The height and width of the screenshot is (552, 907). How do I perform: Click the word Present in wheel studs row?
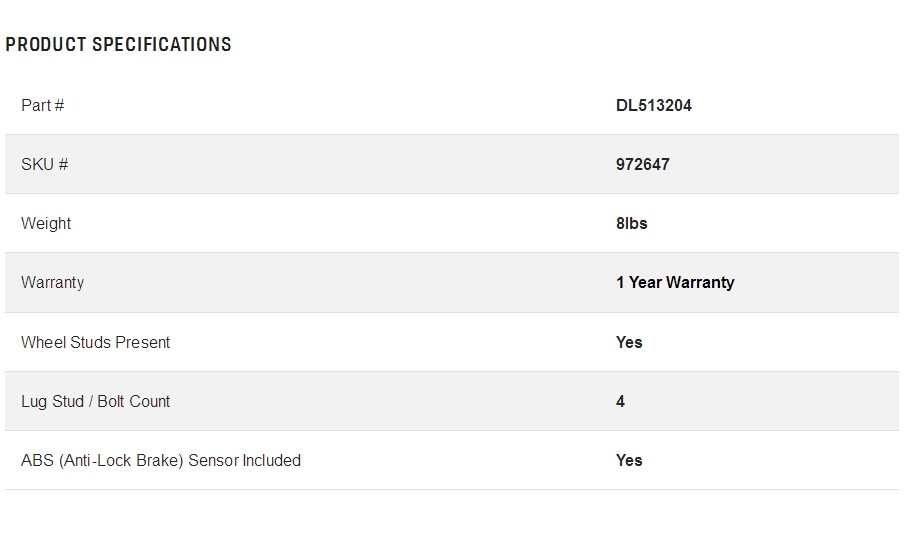tap(143, 343)
